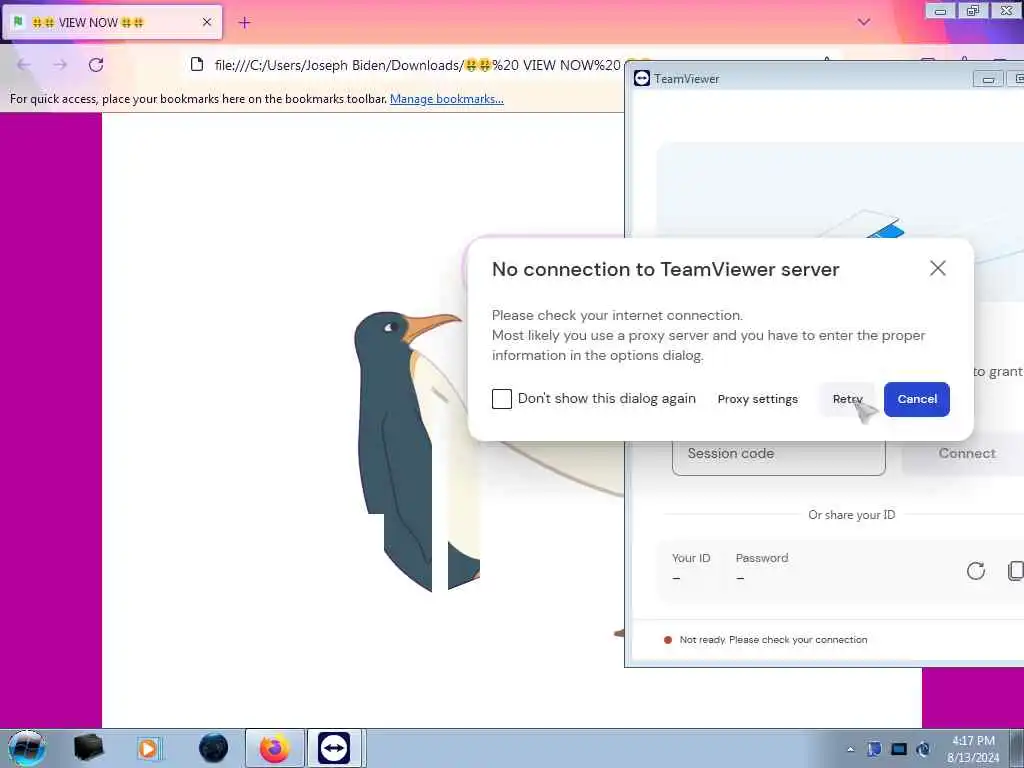Click the page file icon in address bar
Viewport: 1024px width, 768px height.
[197, 64]
